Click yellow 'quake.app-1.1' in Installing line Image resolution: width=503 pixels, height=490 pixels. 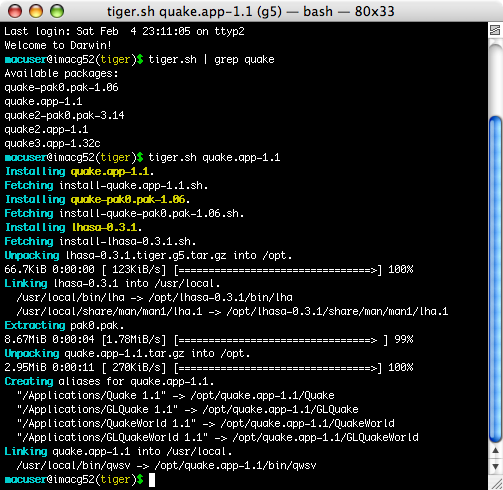[110, 171]
